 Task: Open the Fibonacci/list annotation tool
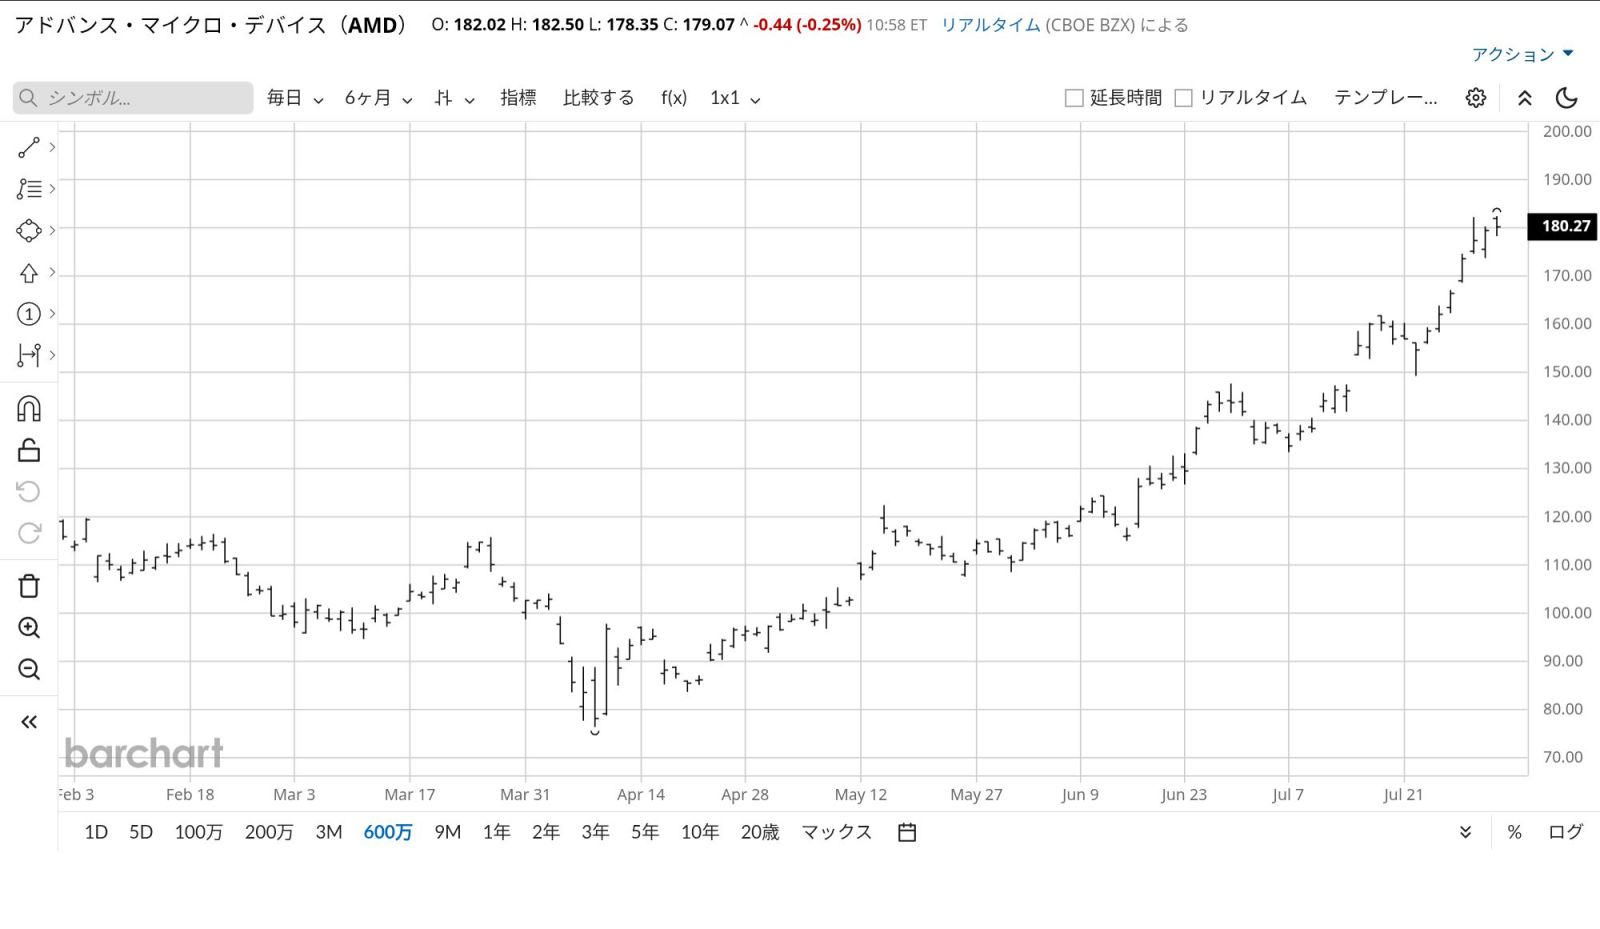(x=29, y=189)
